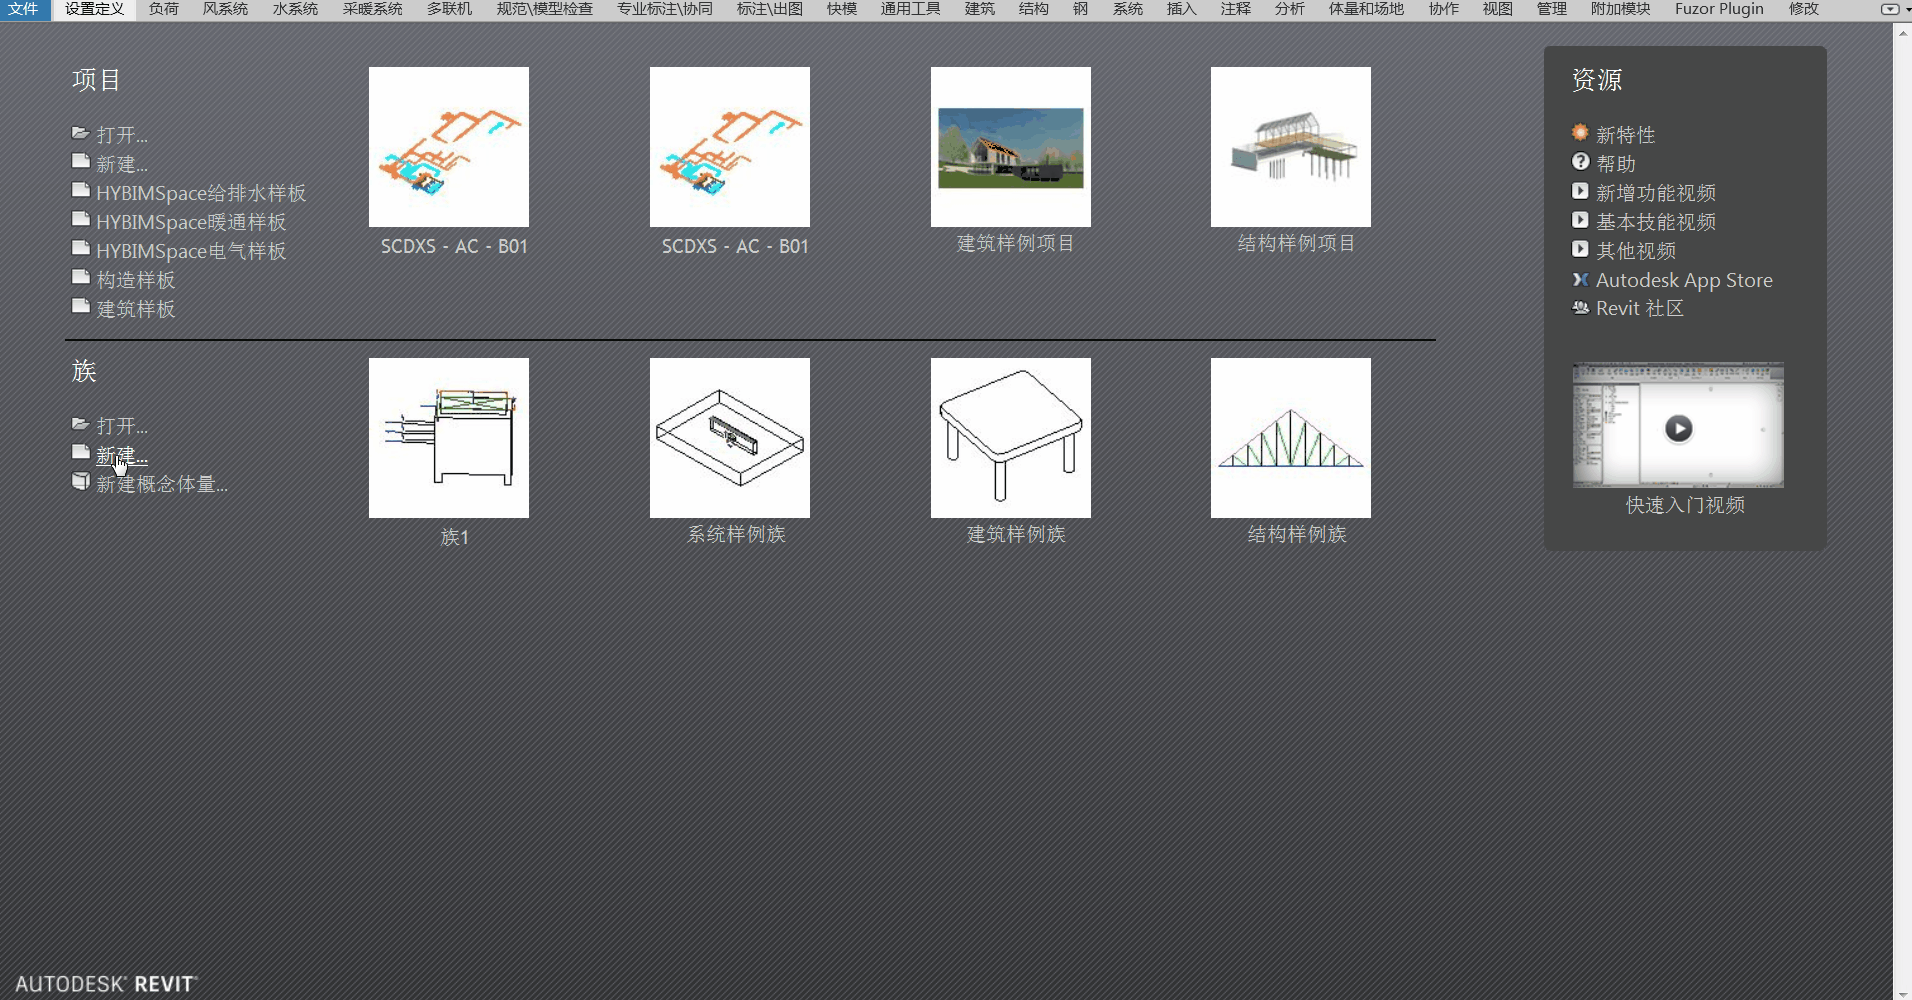Open the 快模 ribbon tab
The width and height of the screenshot is (1912, 1000).
(842, 9)
